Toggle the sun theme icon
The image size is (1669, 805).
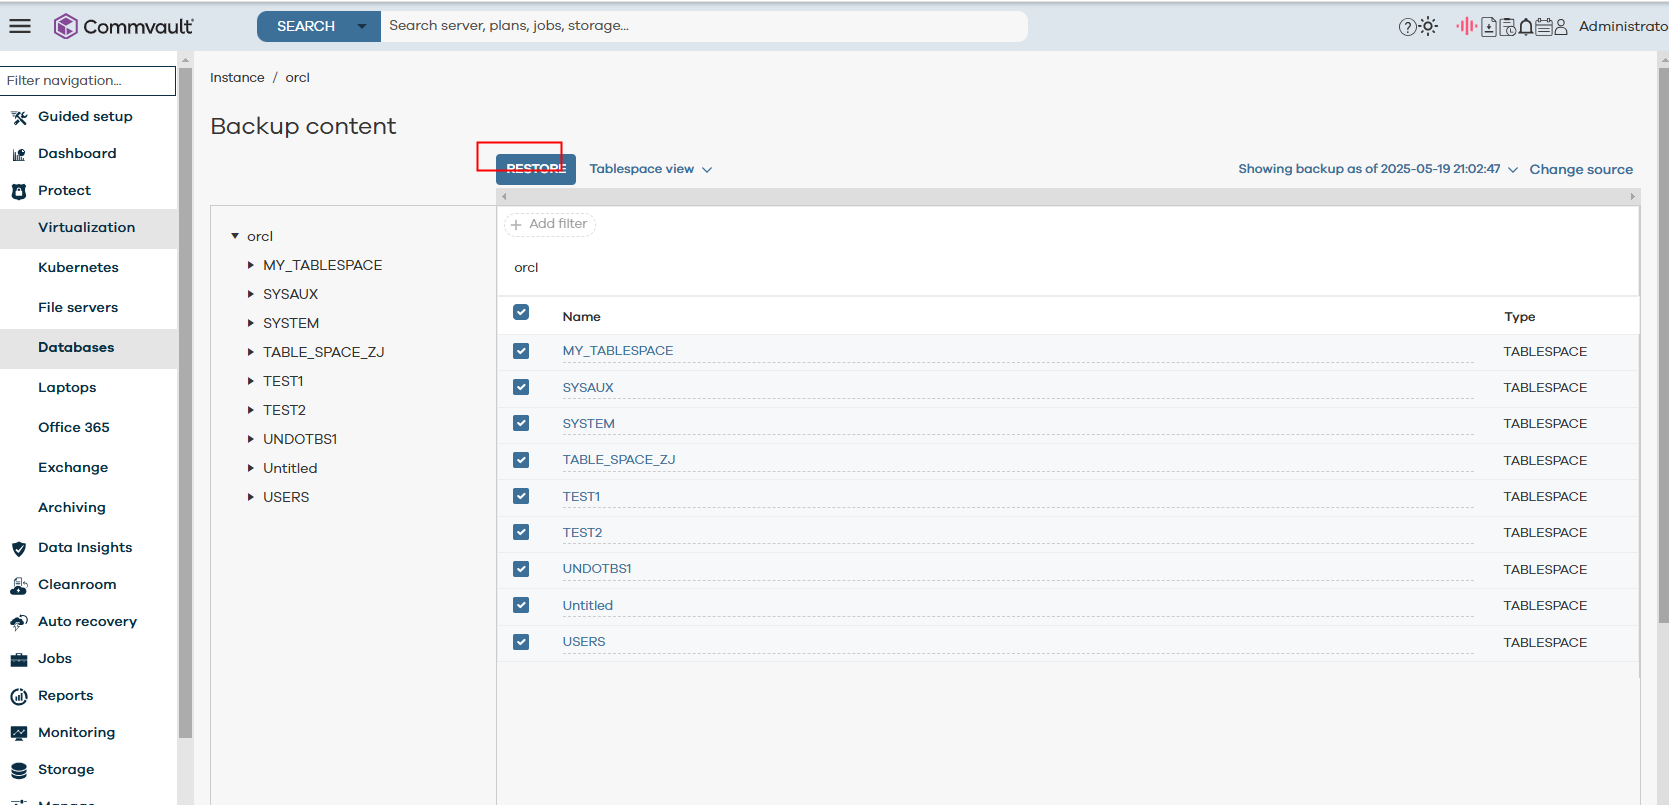1429,26
